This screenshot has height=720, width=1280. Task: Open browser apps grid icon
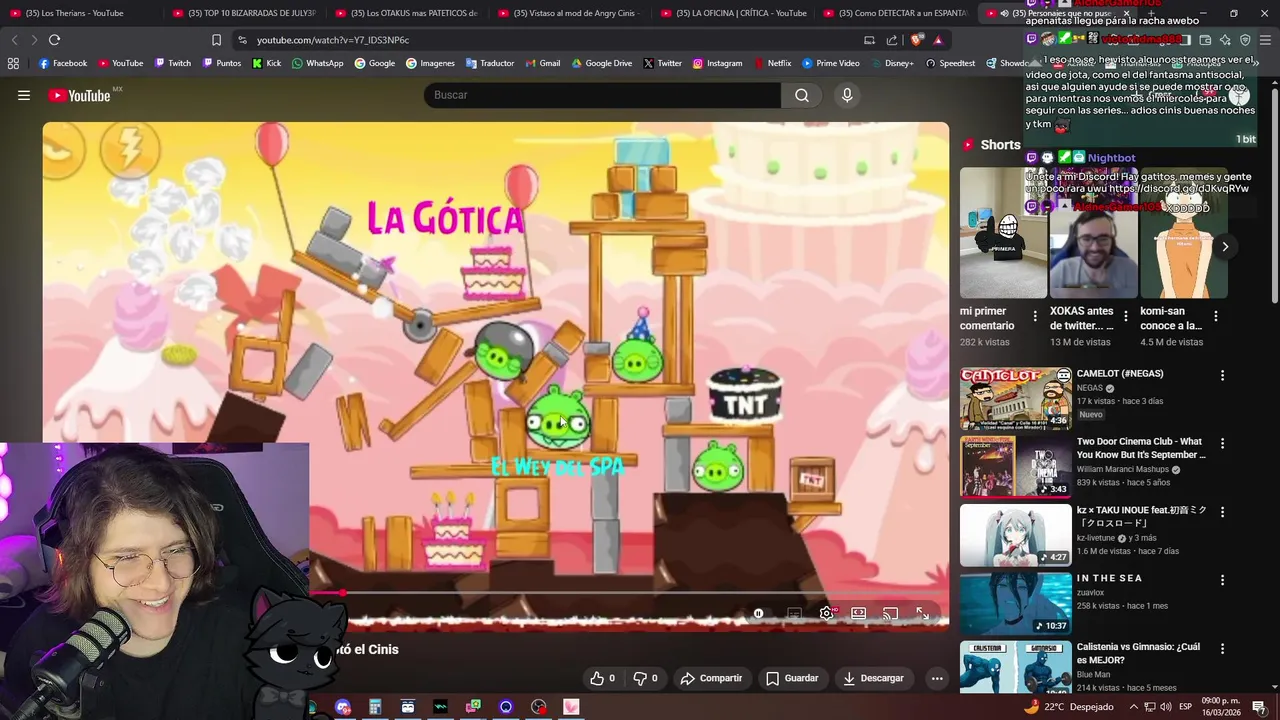coord(13,63)
